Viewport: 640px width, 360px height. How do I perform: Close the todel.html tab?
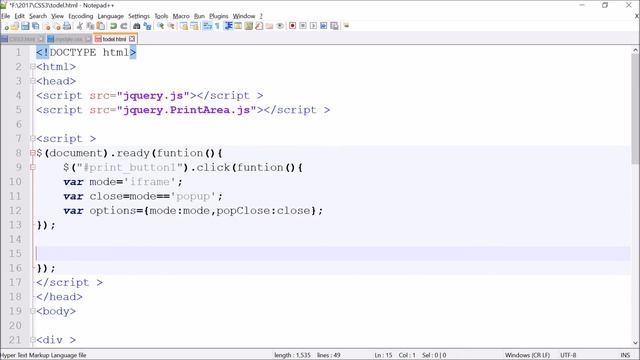pos(132,39)
